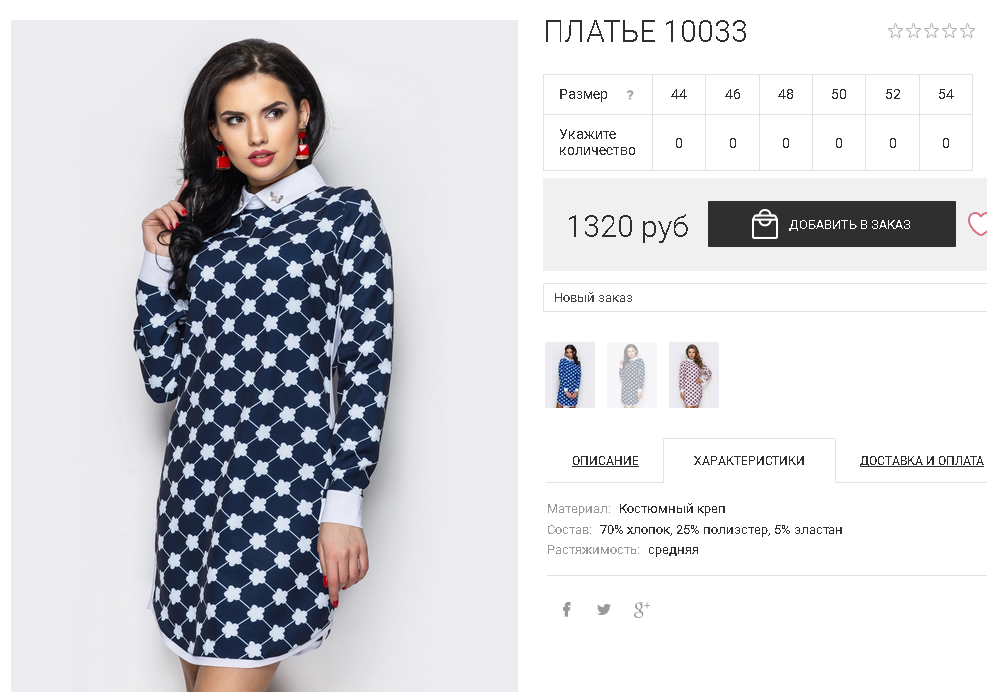Click the Google Plus share icon
The width and height of the screenshot is (987, 692).
click(x=641, y=609)
